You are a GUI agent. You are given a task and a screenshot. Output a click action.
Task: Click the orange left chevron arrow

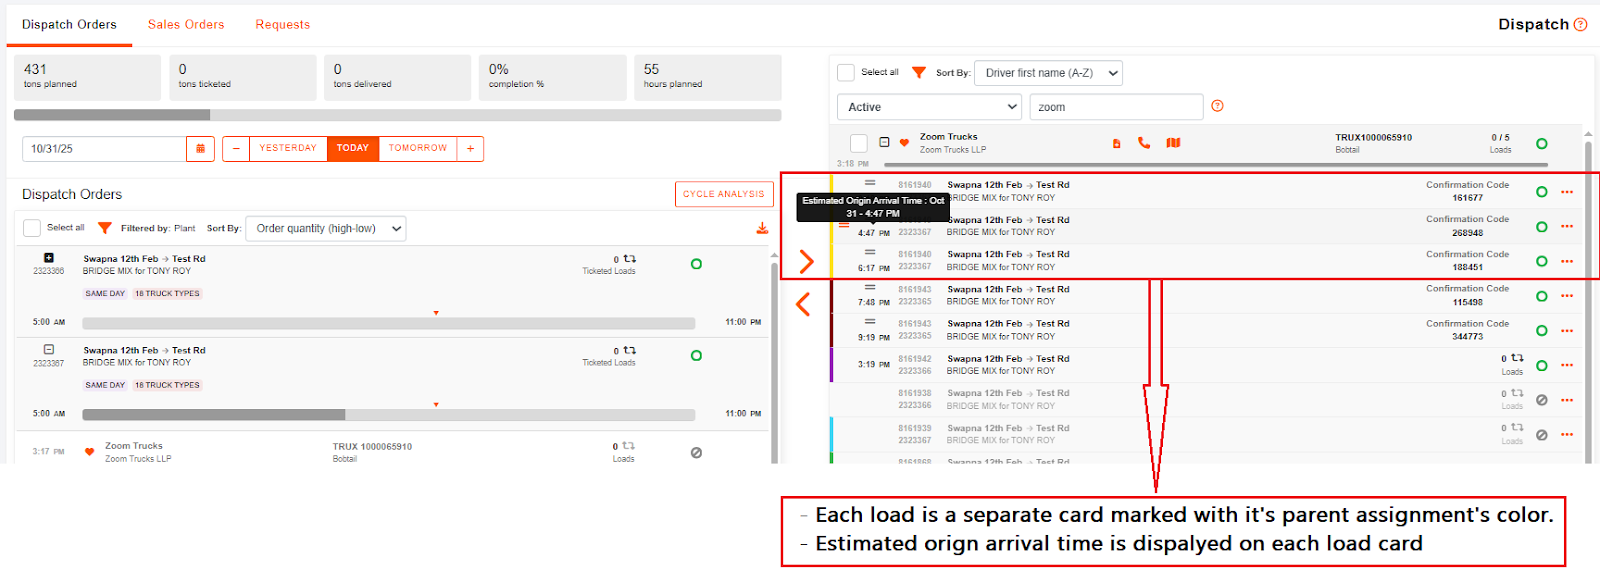[x=803, y=304]
